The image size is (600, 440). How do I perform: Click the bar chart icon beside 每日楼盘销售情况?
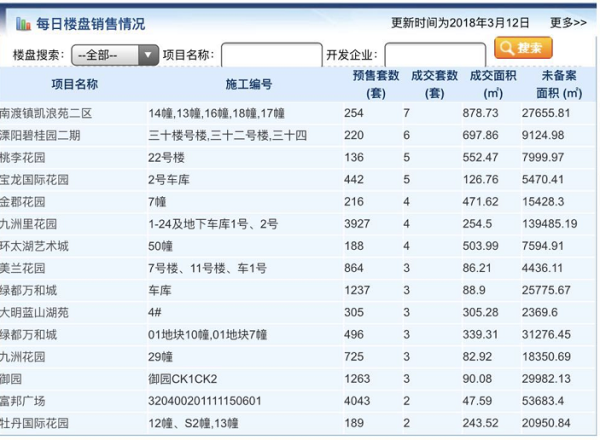pos(23,24)
